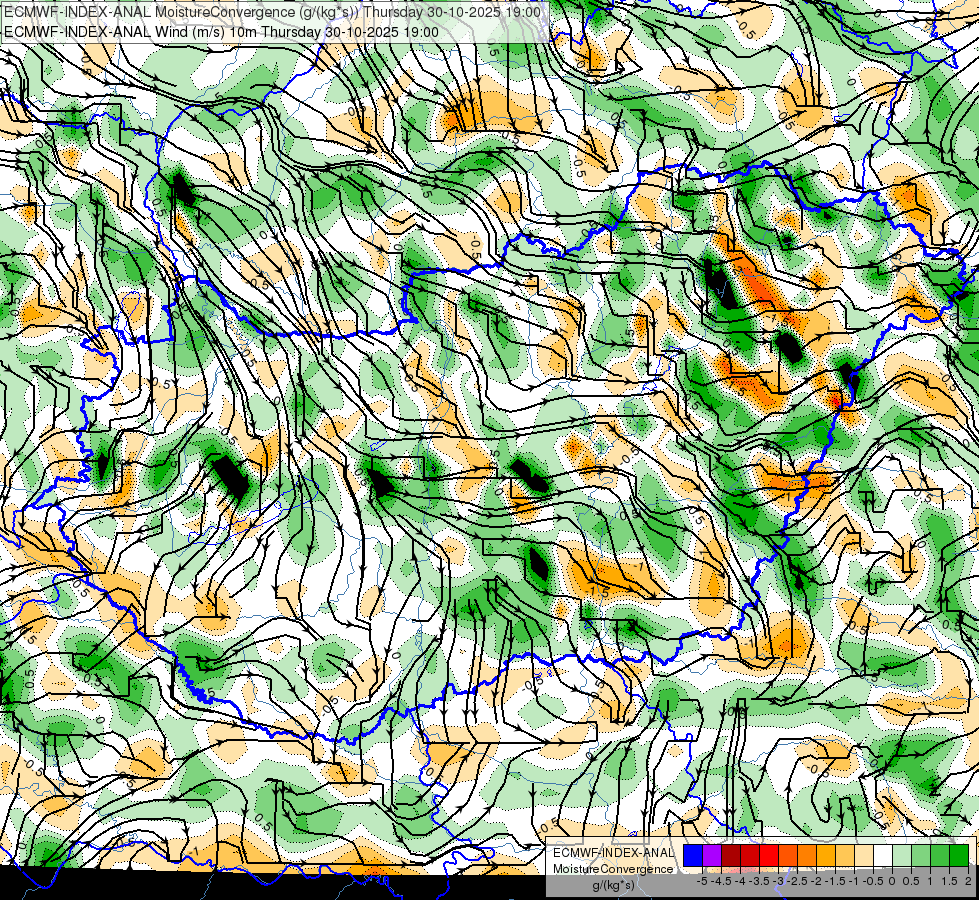Click the blue swatch in the legend
This screenshot has width=979, height=900.
click(693, 855)
